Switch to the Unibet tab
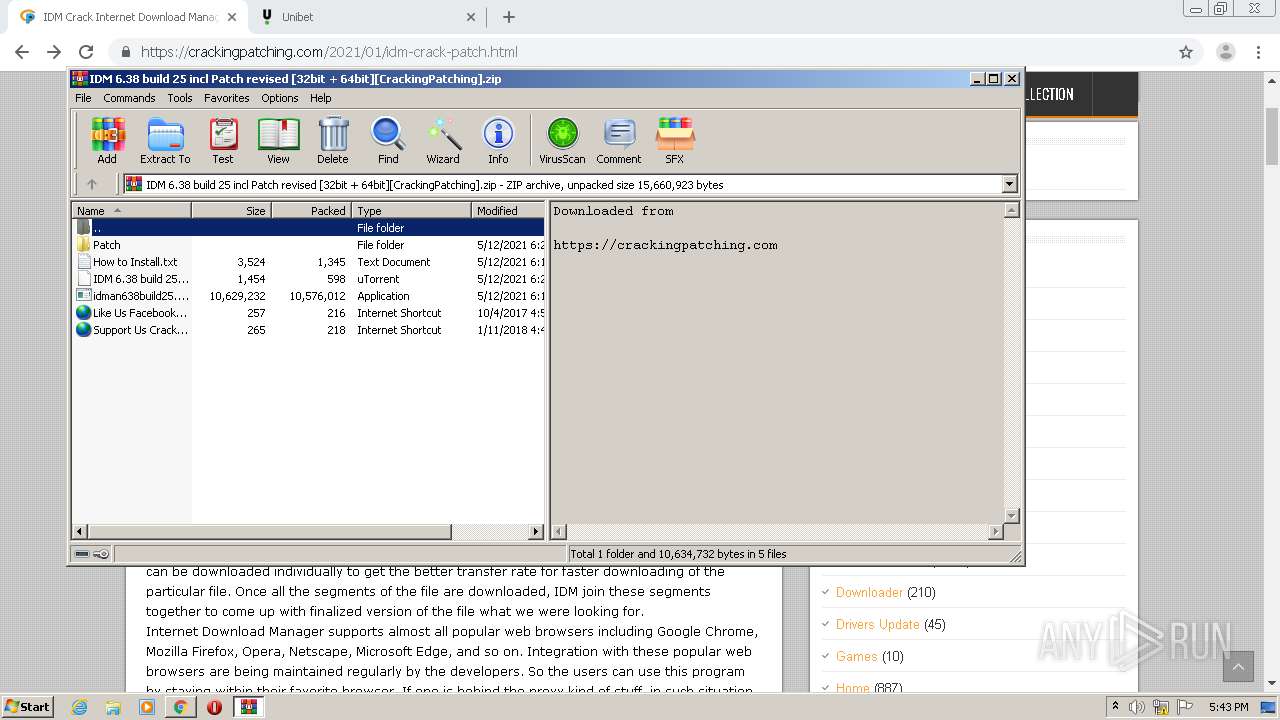The width and height of the screenshot is (1280, 720). tap(368, 17)
